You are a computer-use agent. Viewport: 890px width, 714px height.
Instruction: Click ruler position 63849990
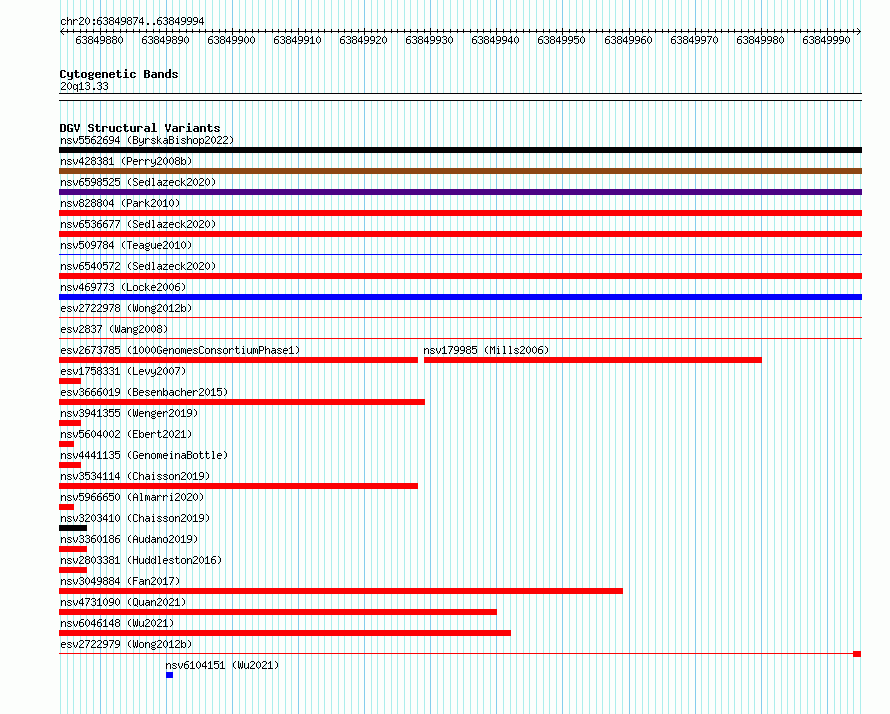pos(826,40)
